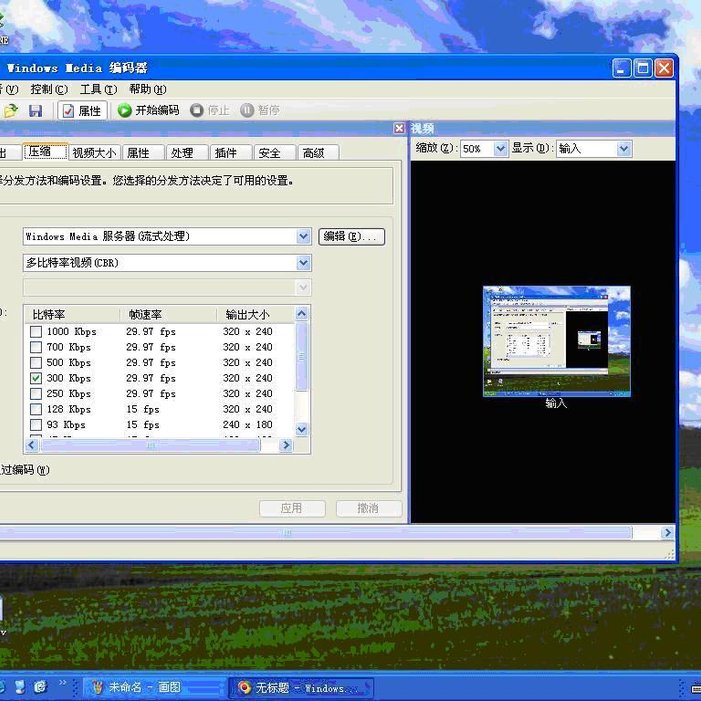Open the 控制(C) menu
This screenshot has height=701, width=701.
[x=49, y=89]
